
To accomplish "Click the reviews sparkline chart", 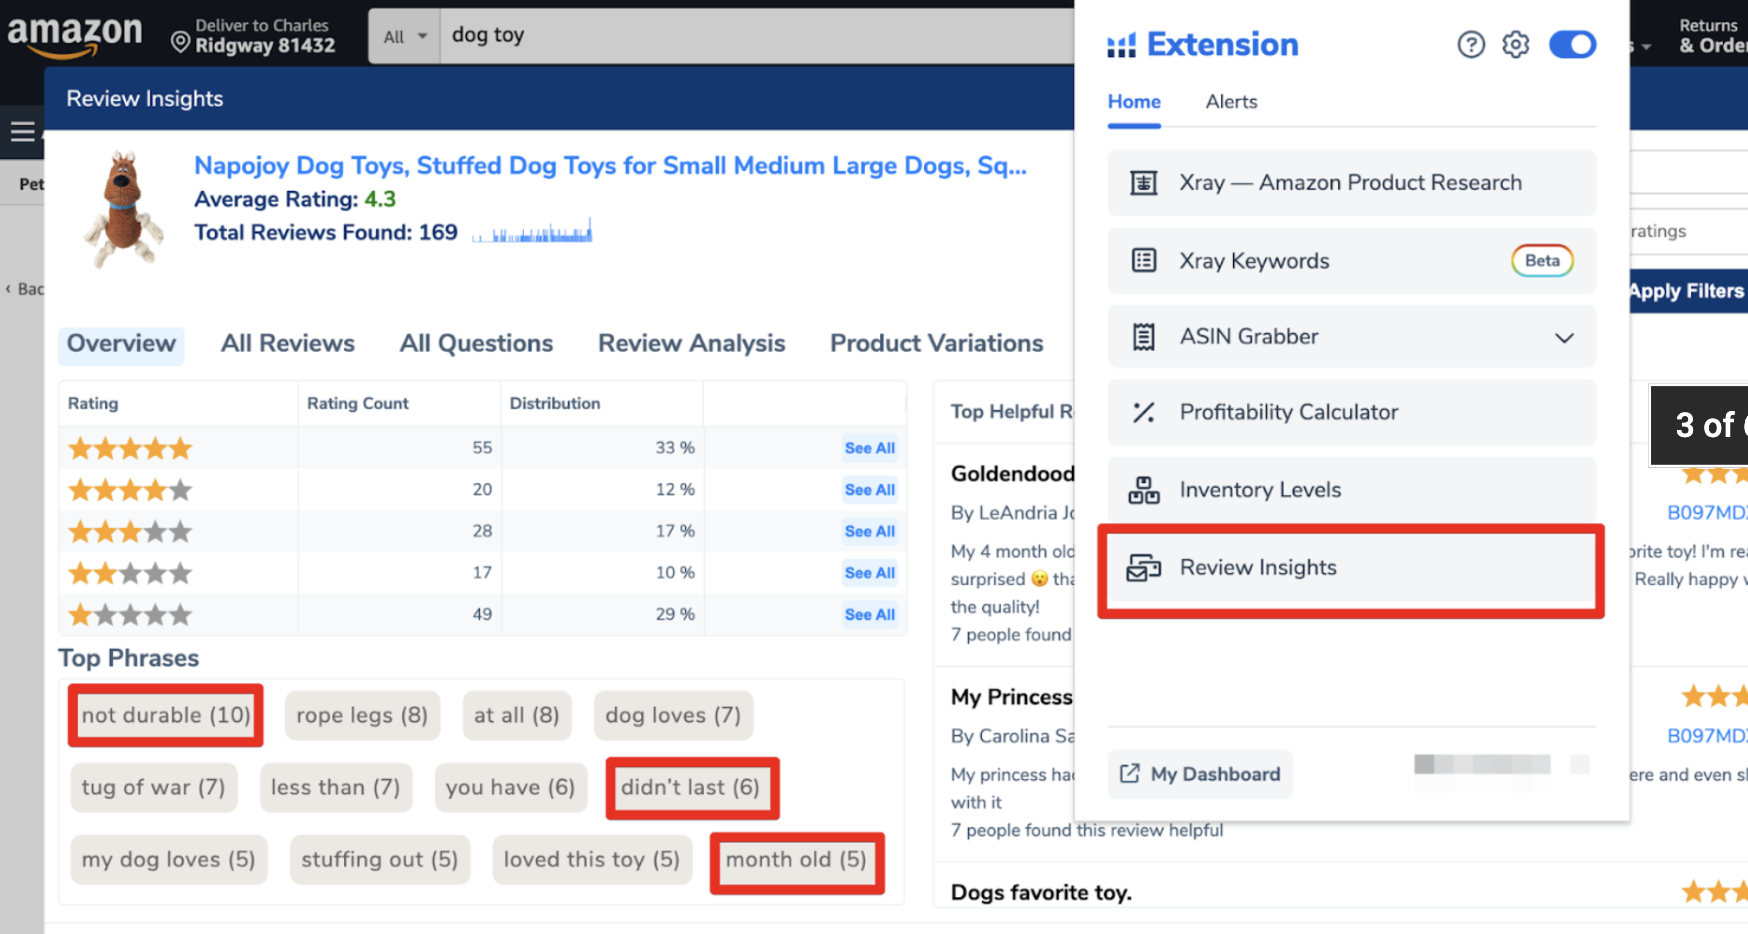I will pyautogui.click(x=533, y=232).
